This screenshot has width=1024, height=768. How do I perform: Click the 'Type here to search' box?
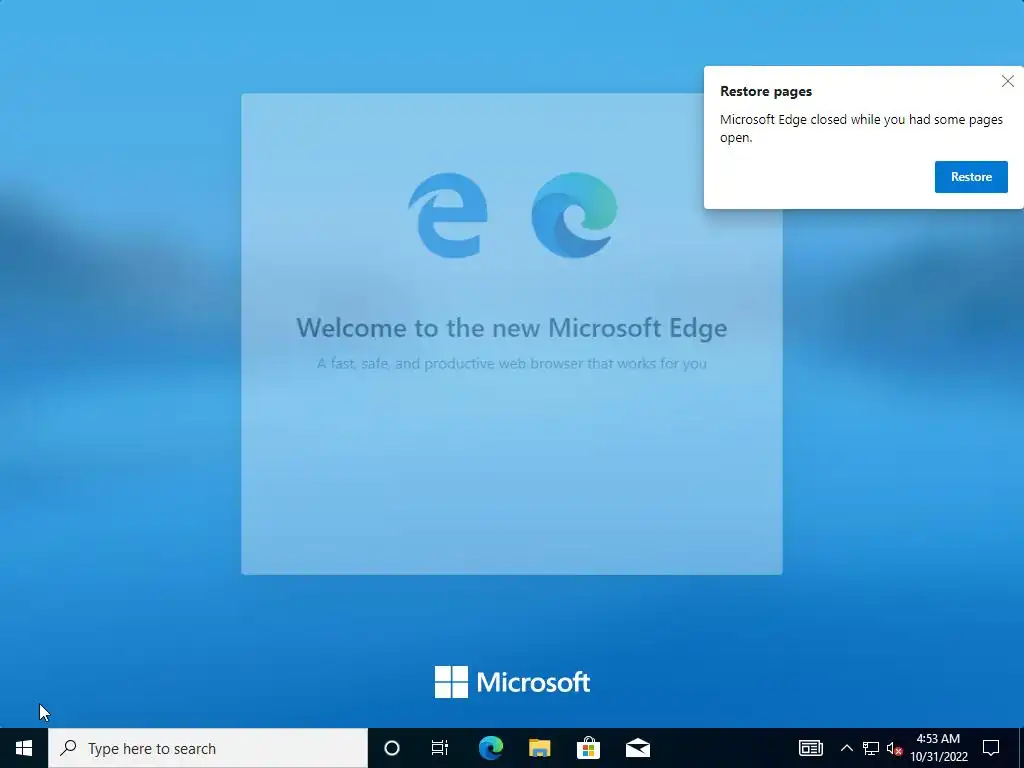[x=208, y=748]
